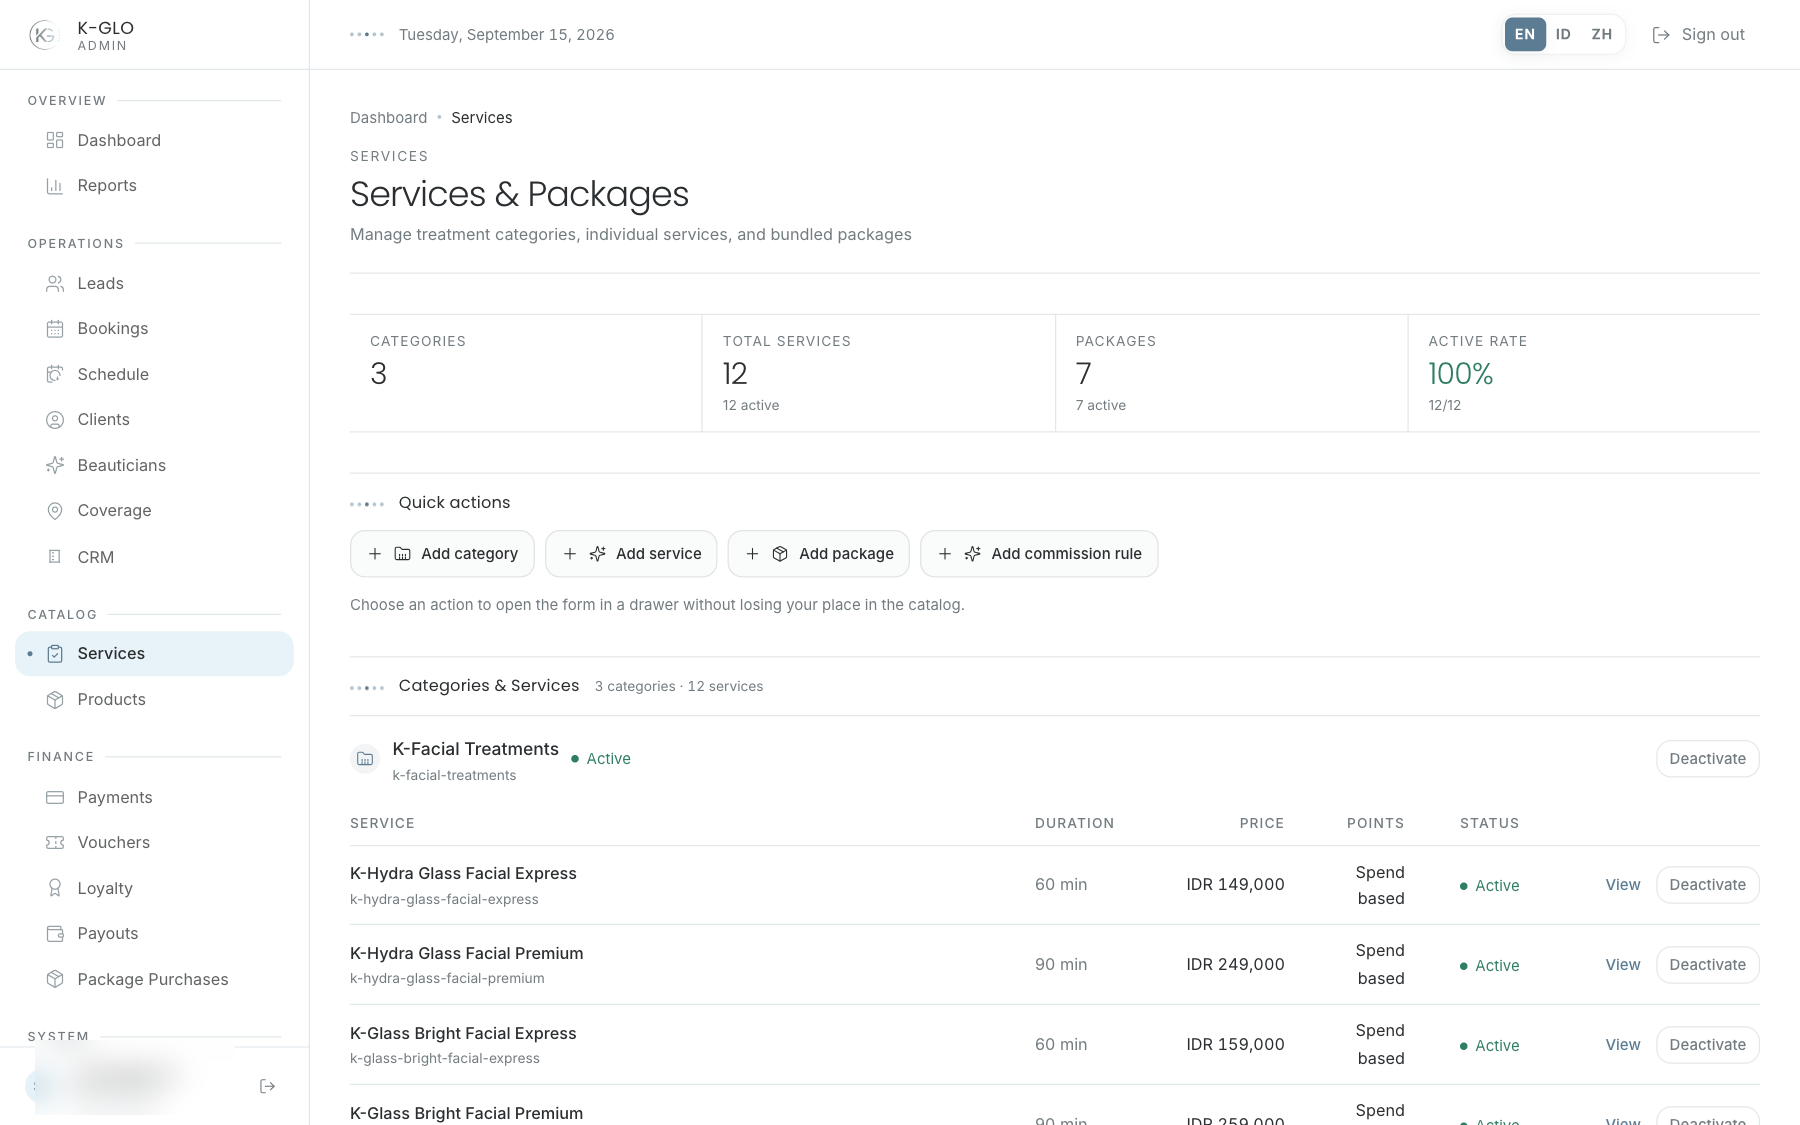Click the k-hydra-glass-facial-premium slug text

(447, 979)
